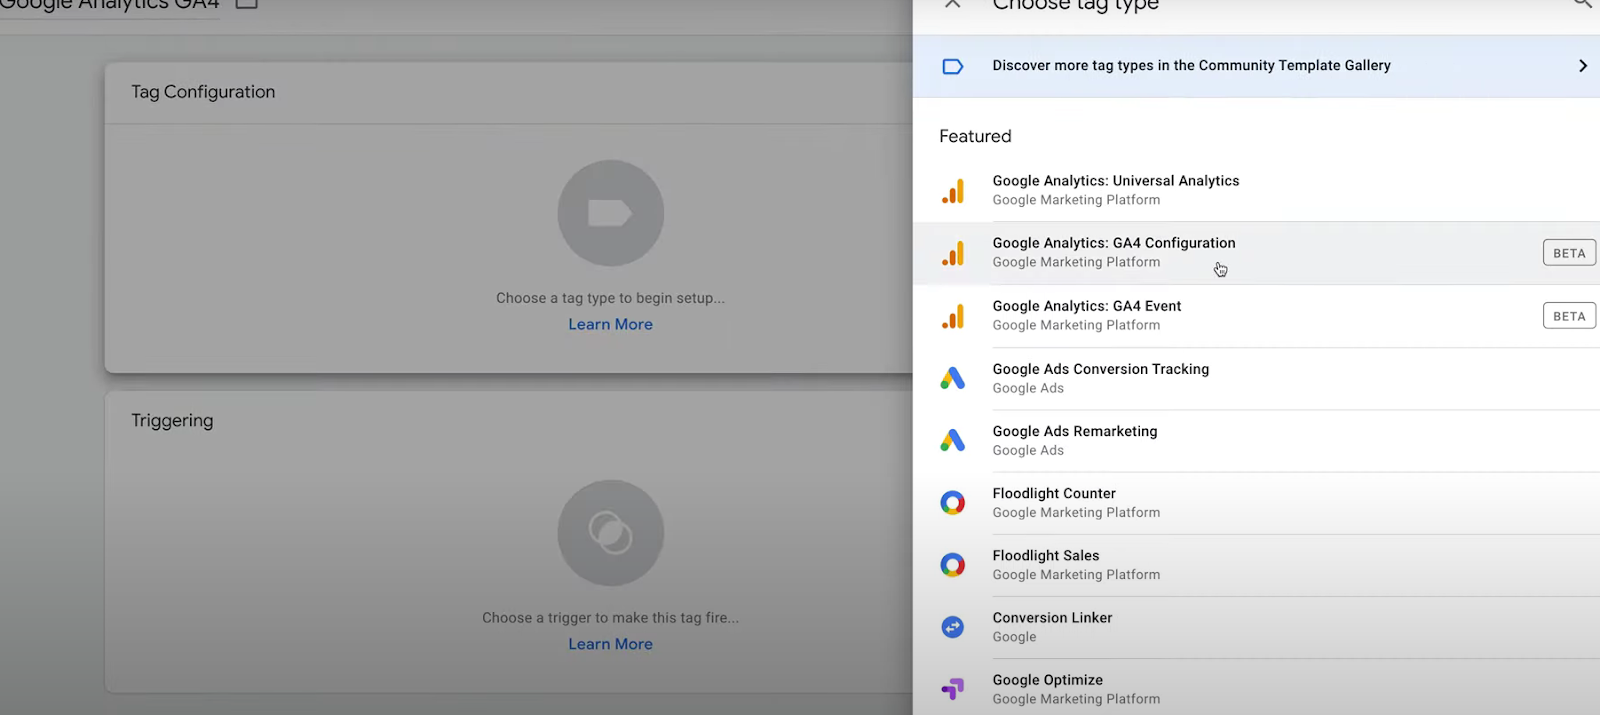
Task: Select Google Analytics: GA4 Event tag
Action: tap(1256, 316)
